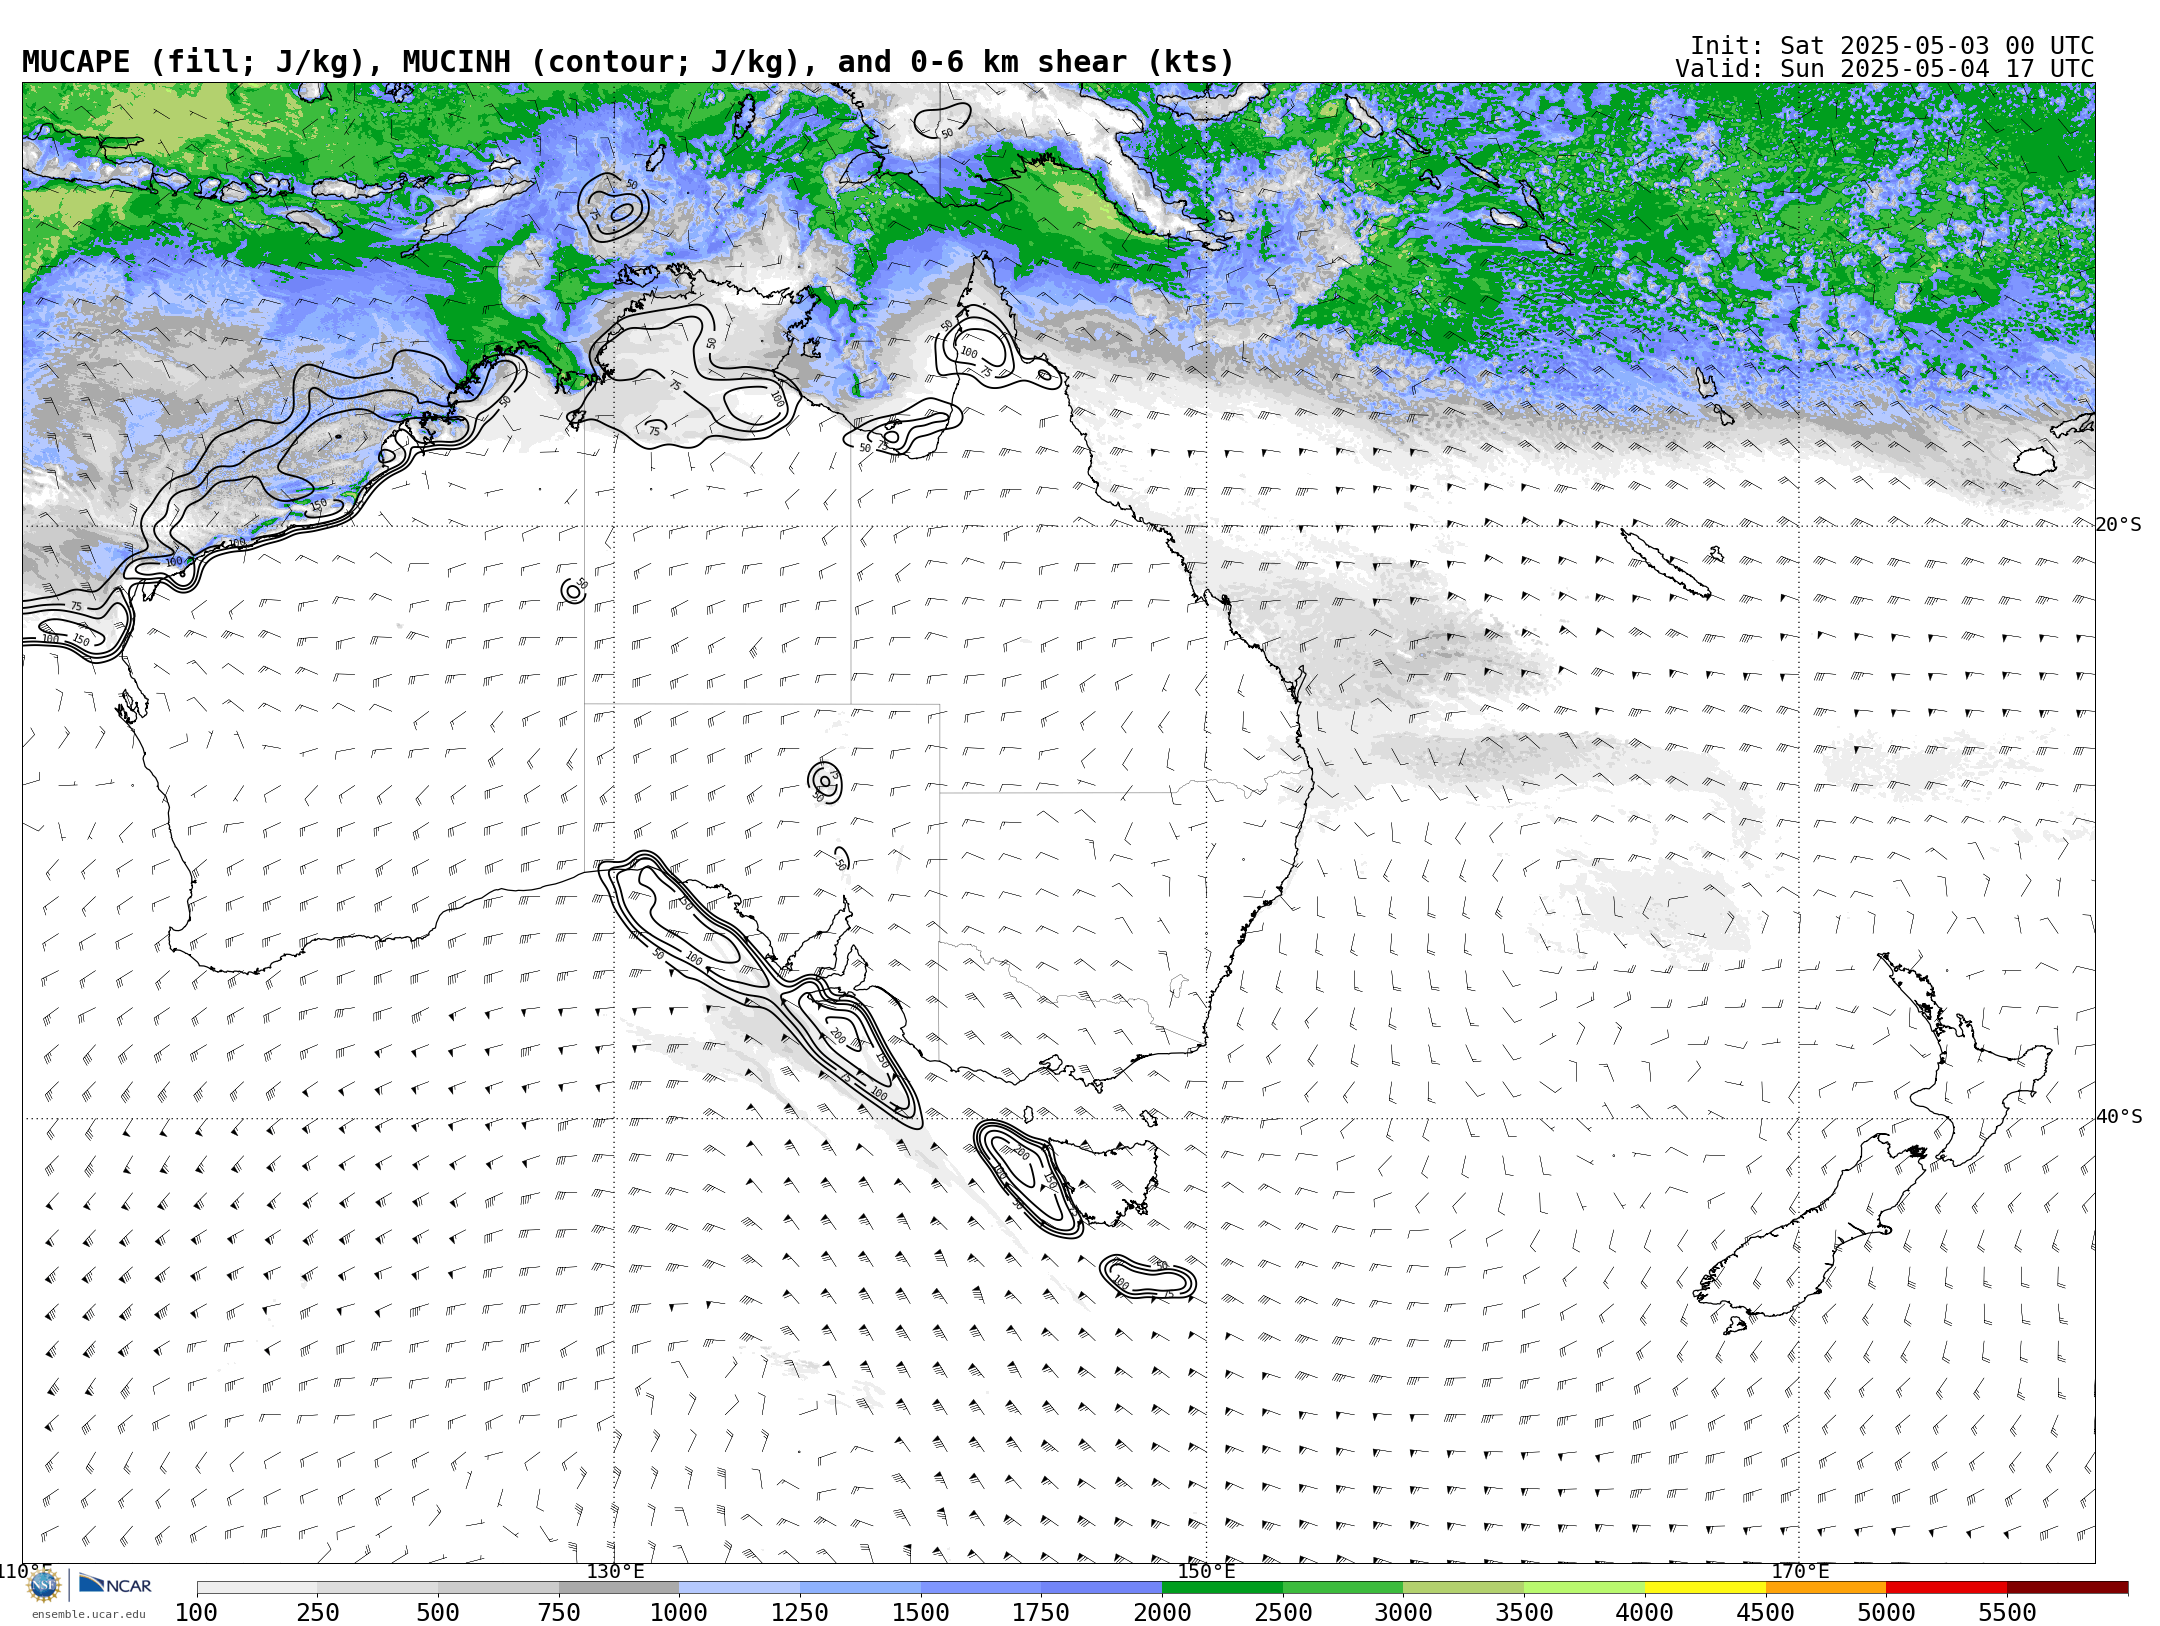Image resolution: width=2160 pixels, height=1626 pixels.
Task: Click the NCAR logo
Action: point(115,1585)
